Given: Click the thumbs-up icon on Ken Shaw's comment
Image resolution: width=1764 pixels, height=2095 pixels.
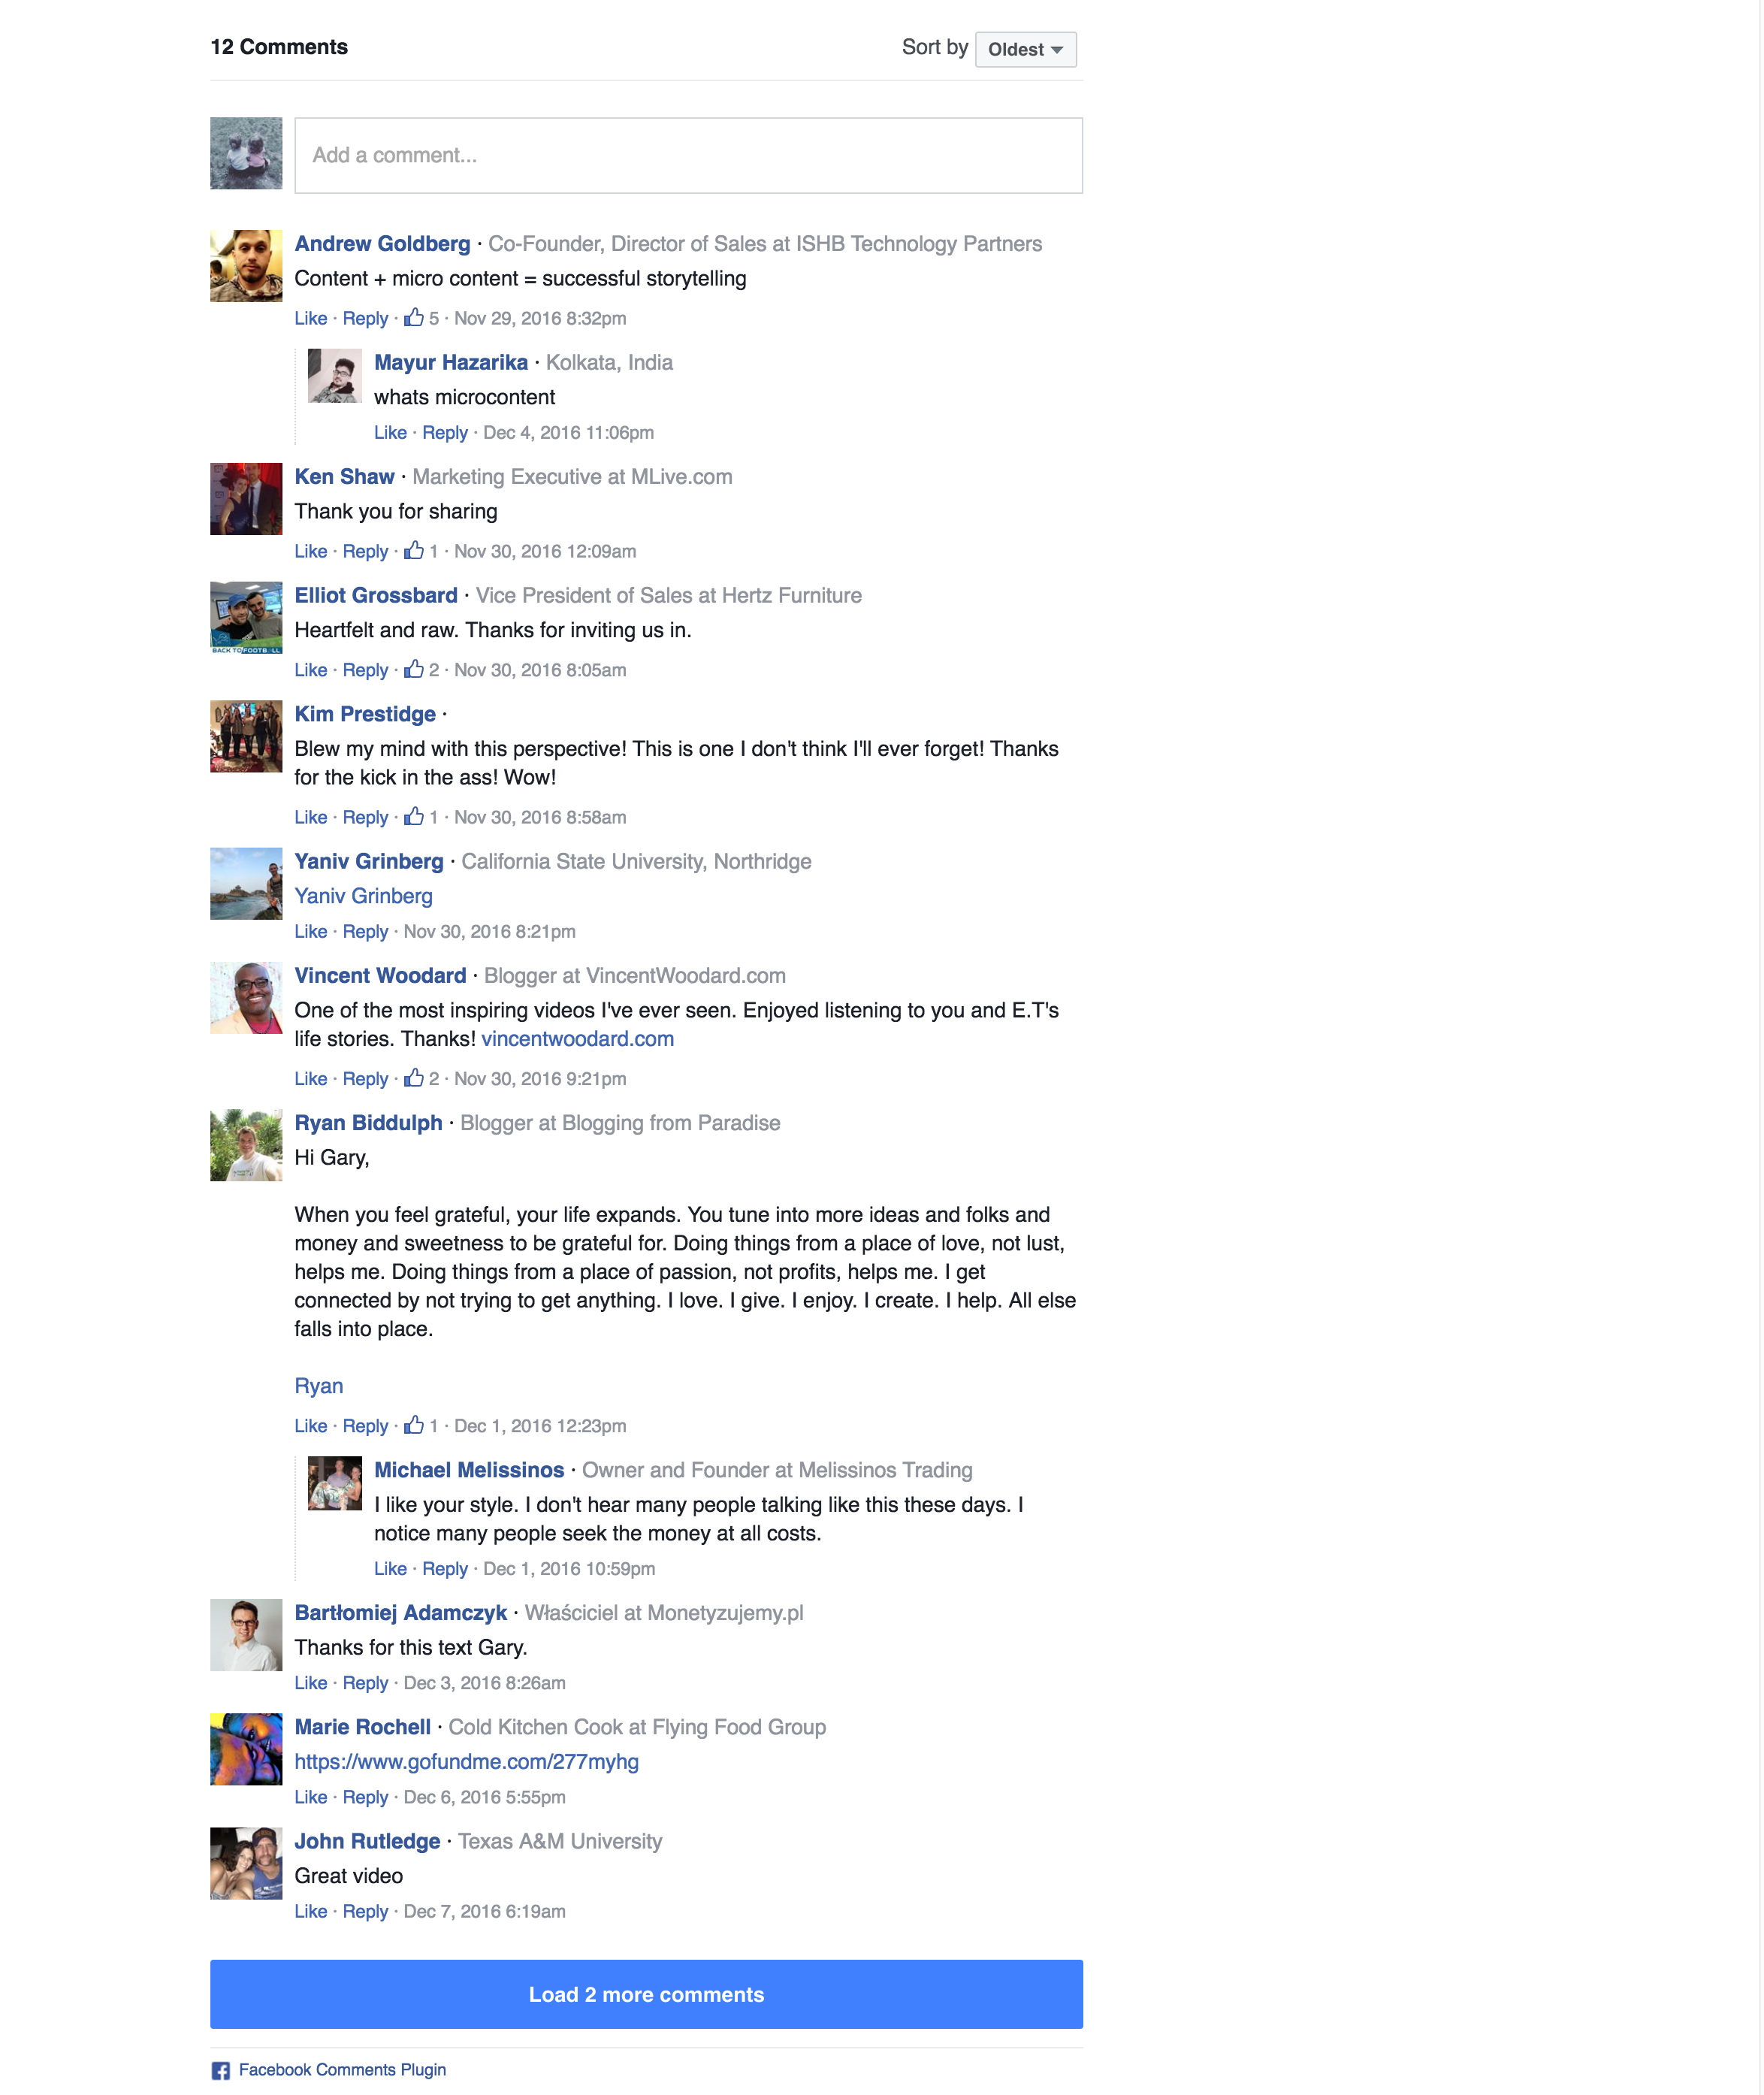Looking at the screenshot, I should [413, 550].
